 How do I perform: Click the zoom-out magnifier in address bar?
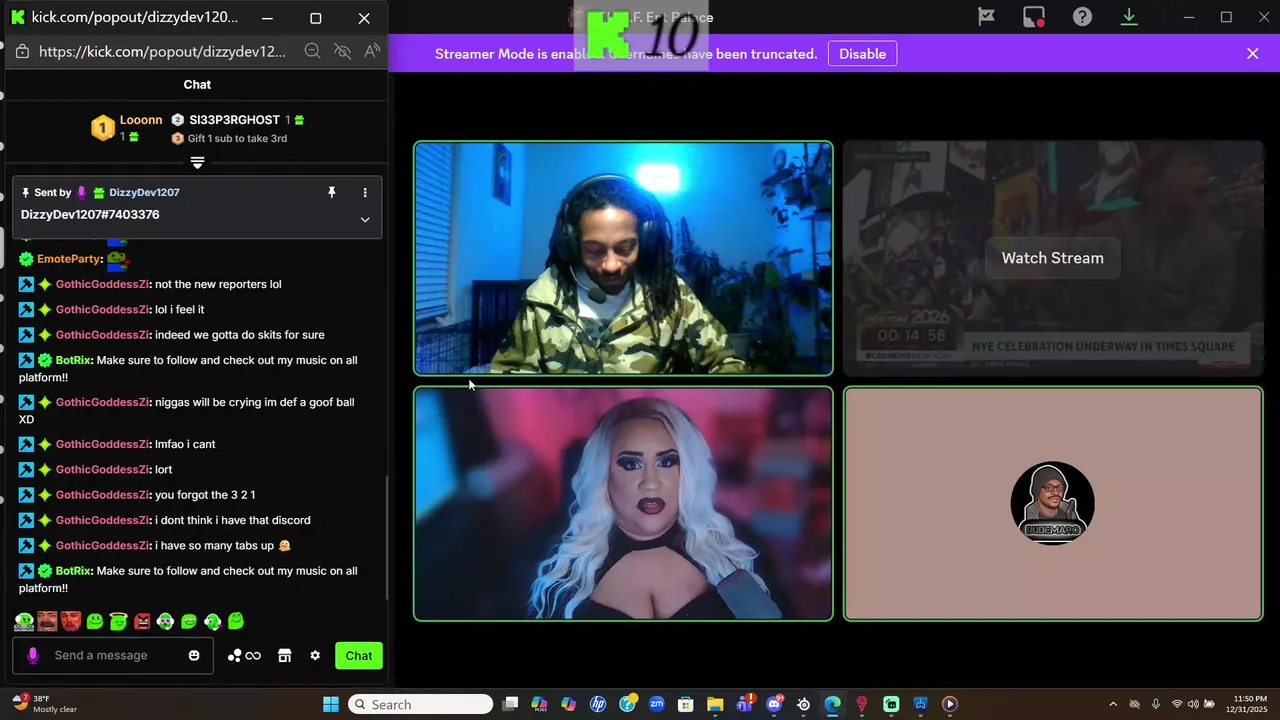(312, 51)
